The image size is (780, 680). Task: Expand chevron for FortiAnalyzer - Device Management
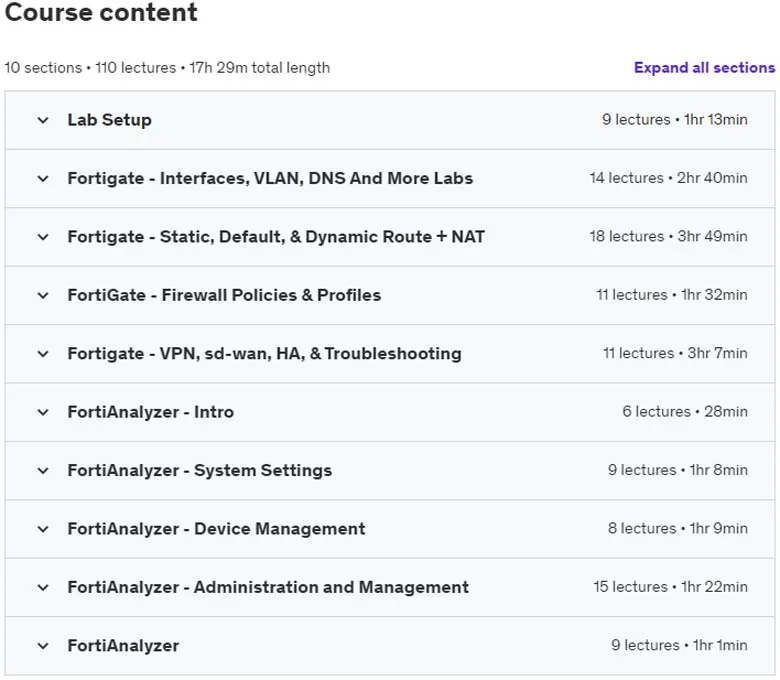tap(43, 529)
